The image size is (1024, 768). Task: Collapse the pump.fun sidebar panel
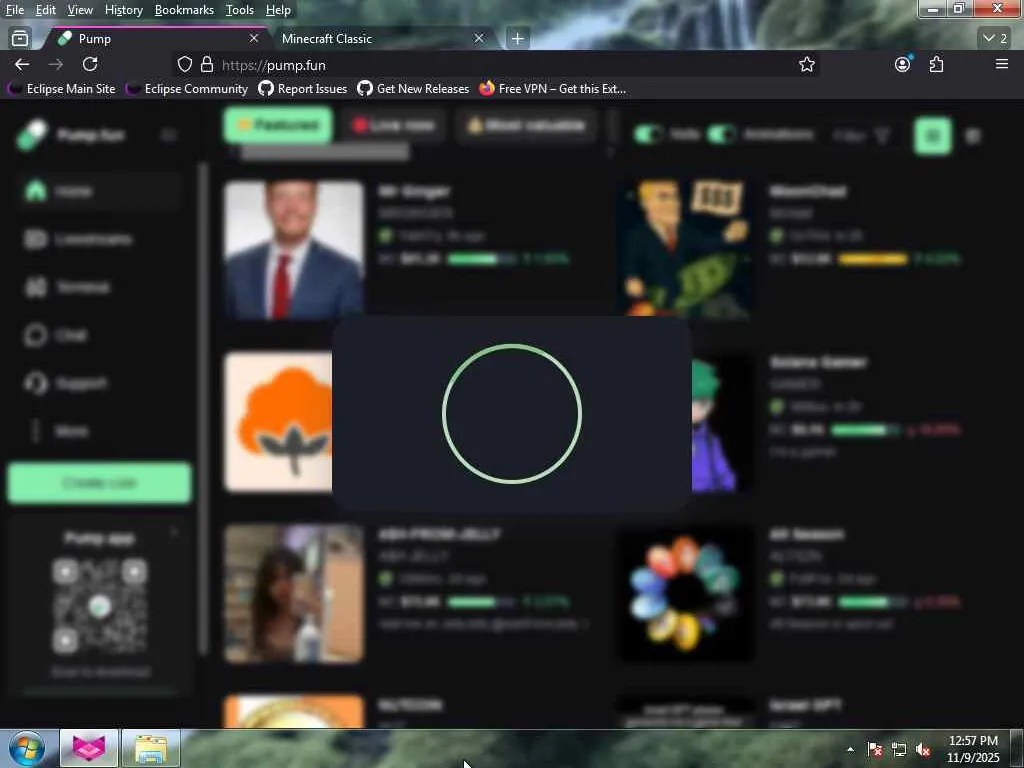pos(168,135)
